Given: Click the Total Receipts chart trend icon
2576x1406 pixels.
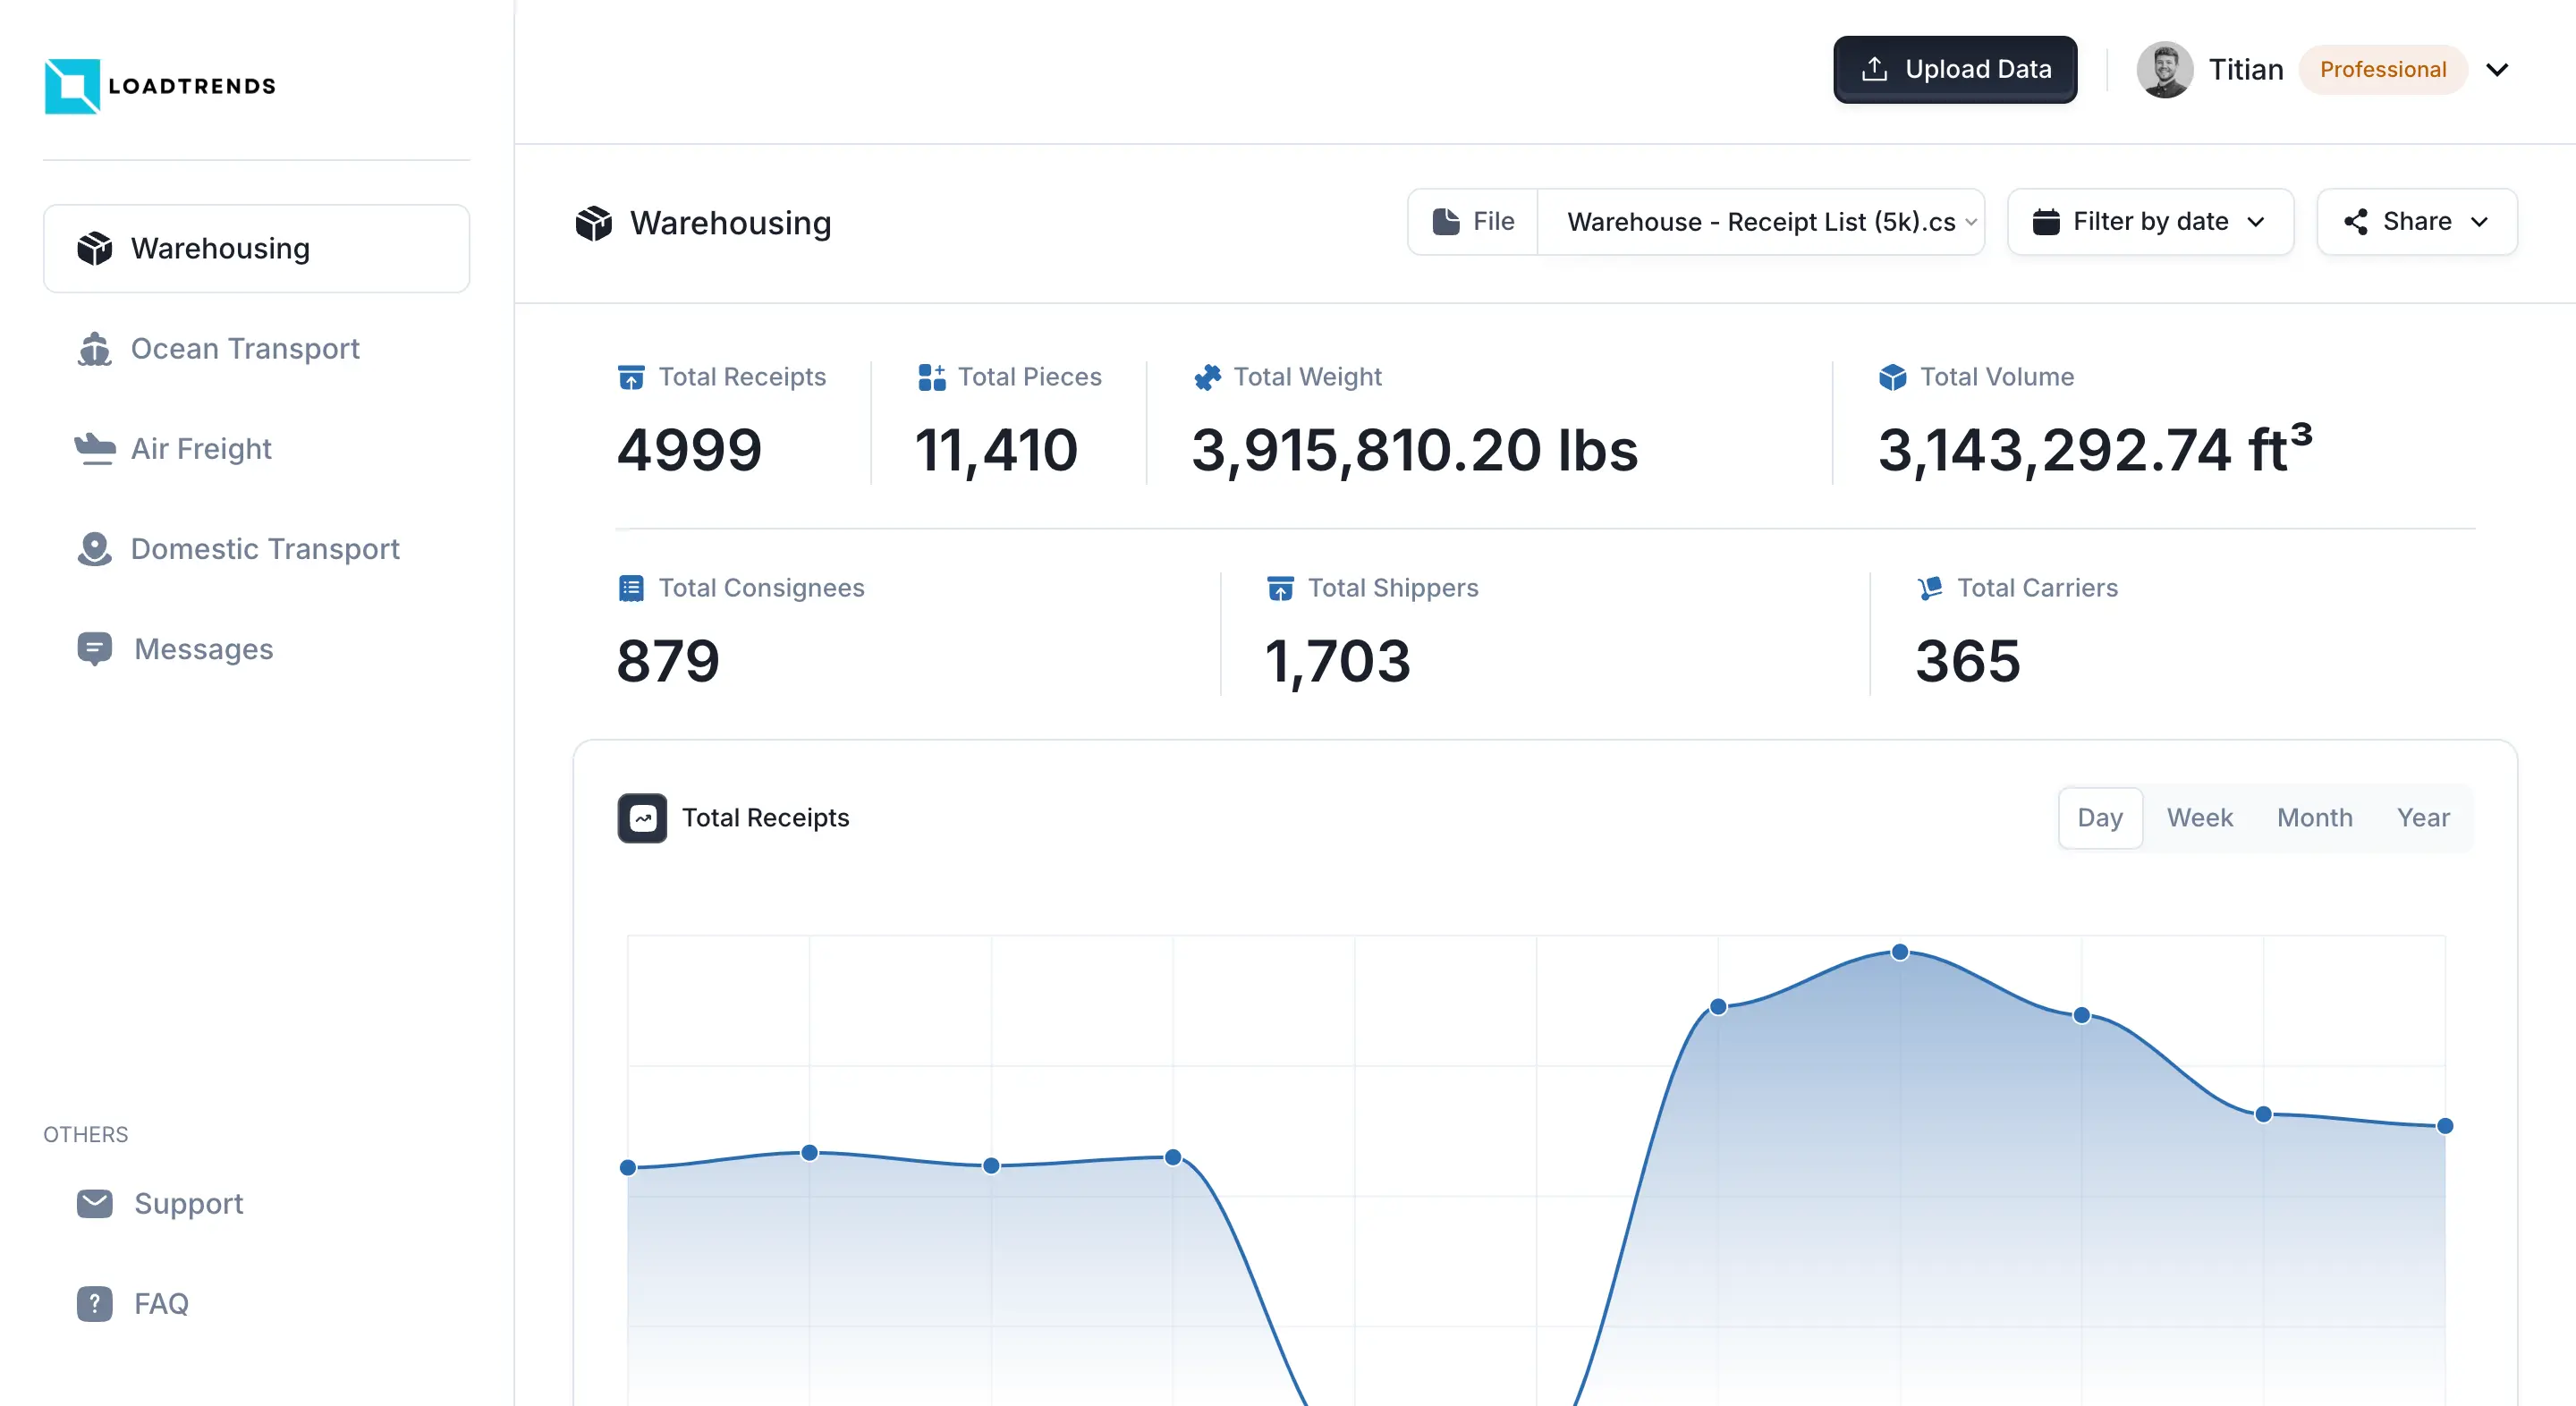Looking at the screenshot, I should coord(642,818).
